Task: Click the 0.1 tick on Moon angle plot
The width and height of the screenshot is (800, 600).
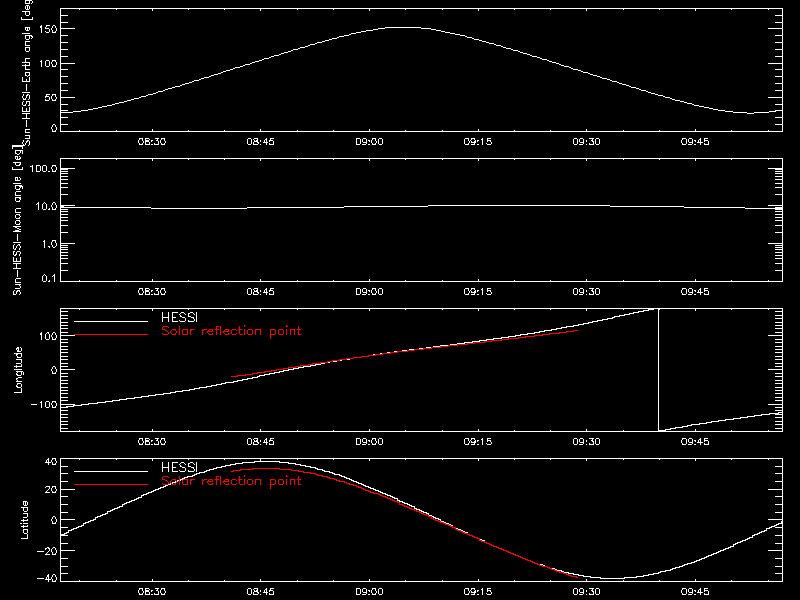Action: tap(49, 279)
